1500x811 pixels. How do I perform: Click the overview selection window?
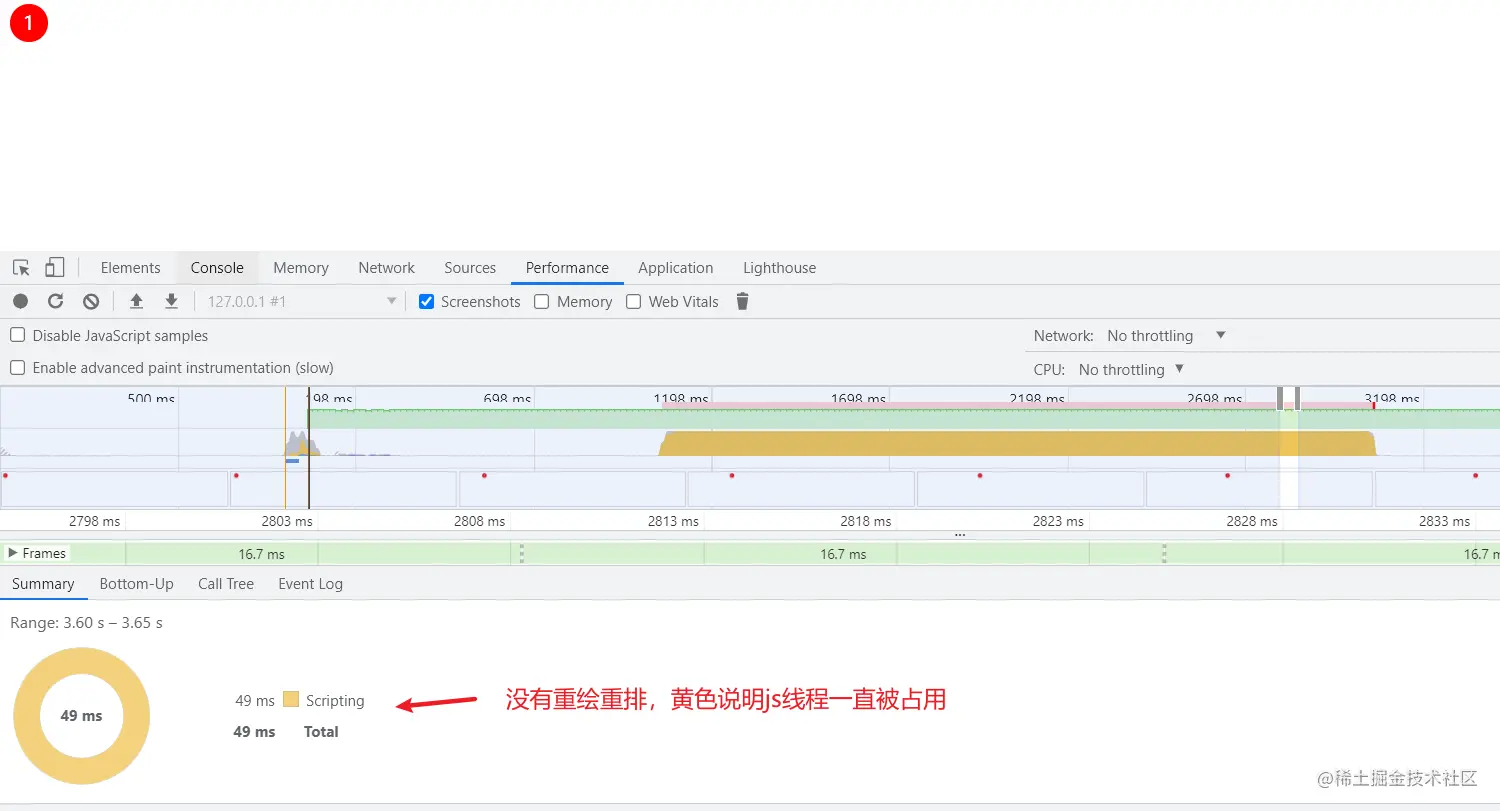click(x=1289, y=448)
